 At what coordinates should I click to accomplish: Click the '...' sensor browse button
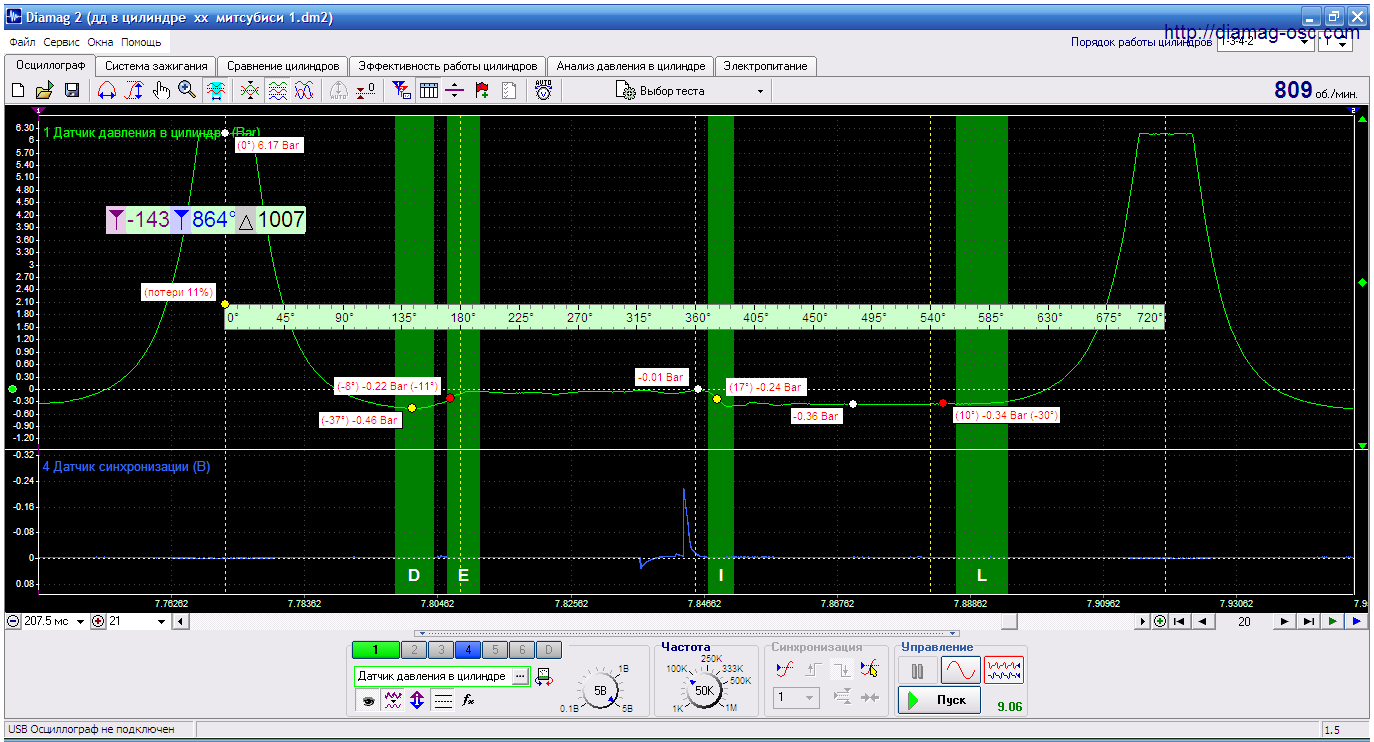coord(520,676)
